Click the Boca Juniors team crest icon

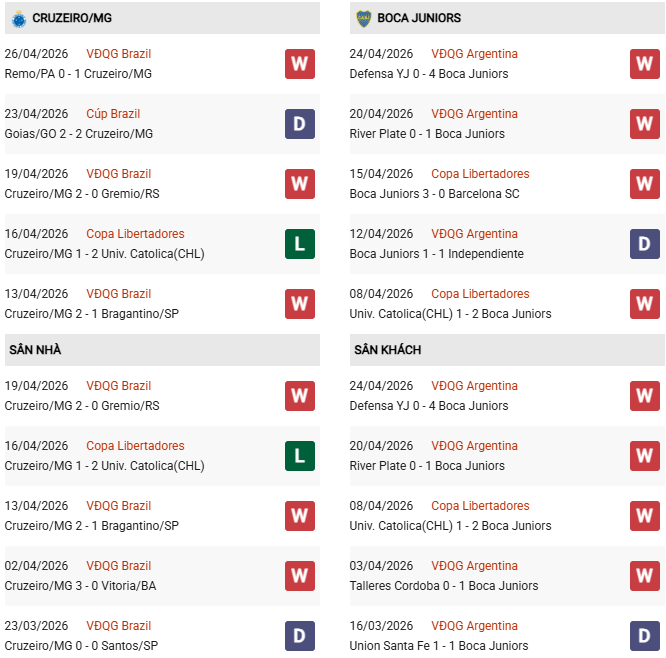[x=363, y=18]
